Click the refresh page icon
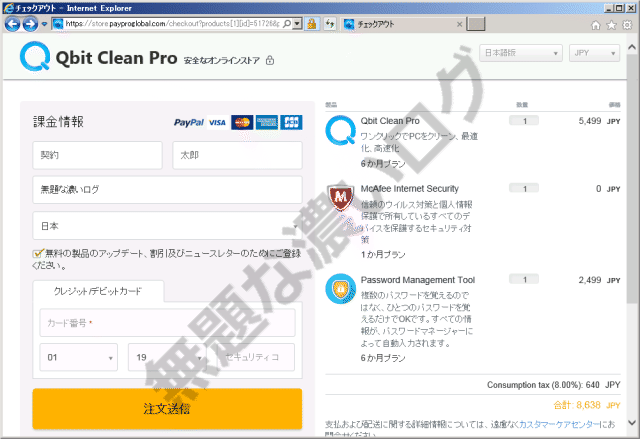 [330, 24]
